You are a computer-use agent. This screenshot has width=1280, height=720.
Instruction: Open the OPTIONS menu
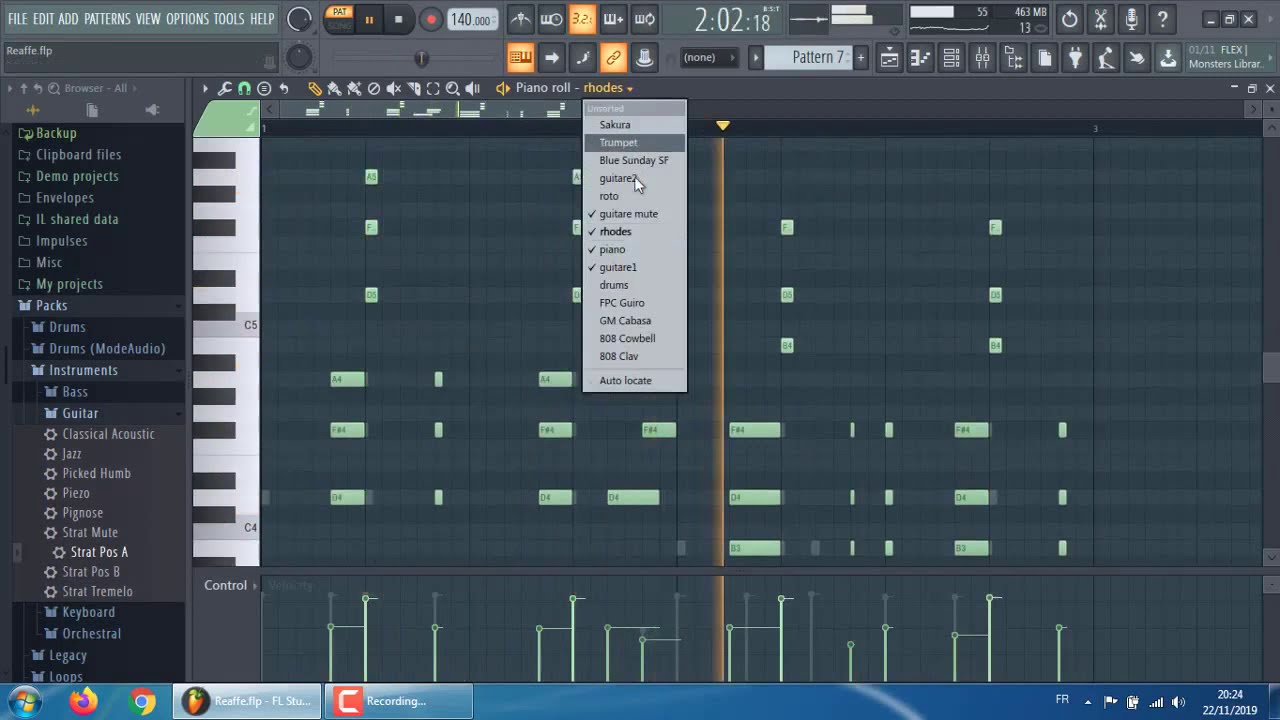pyautogui.click(x=187, y=19)
